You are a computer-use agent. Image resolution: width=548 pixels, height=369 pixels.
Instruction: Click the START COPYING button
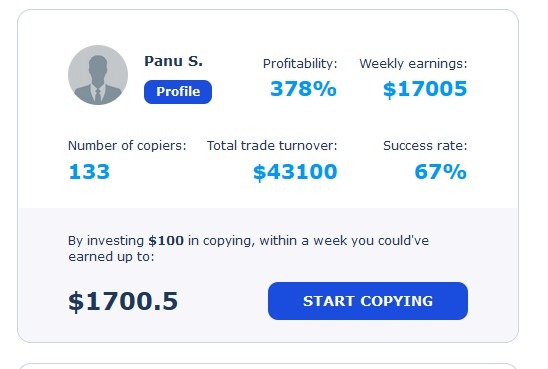click(x=368, y=301)
